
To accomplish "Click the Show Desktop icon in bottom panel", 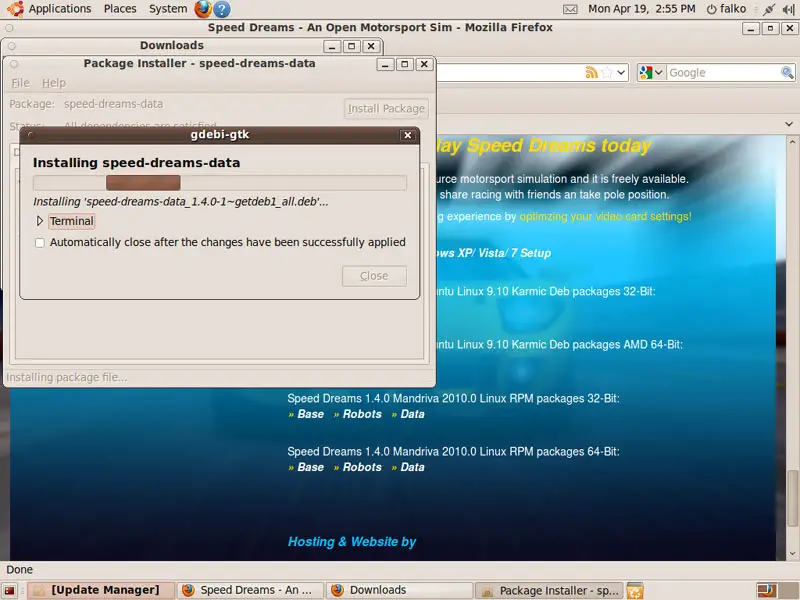I will coord(9,590).
